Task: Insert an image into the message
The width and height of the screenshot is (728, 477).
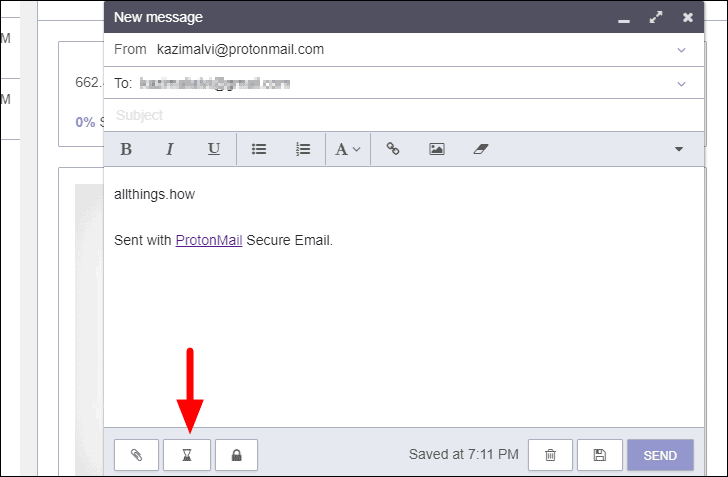Action: [x=436, y=149]
